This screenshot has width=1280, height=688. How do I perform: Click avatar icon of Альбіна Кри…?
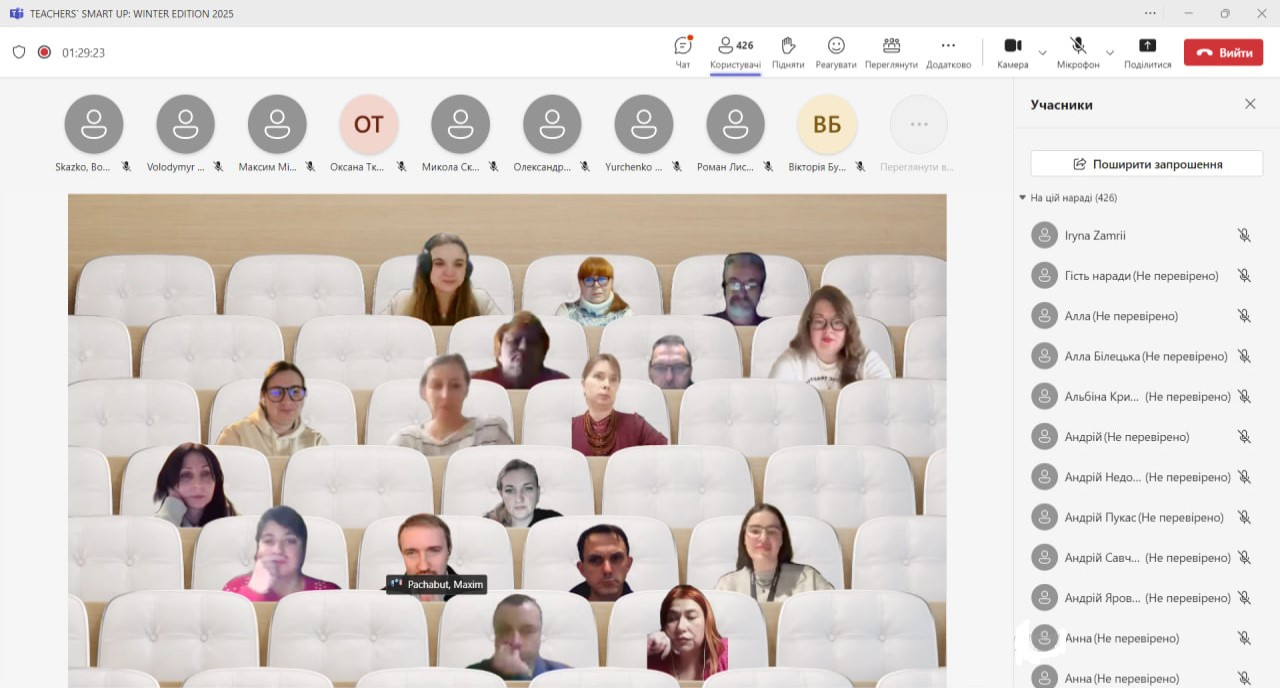click(1044, 397)
